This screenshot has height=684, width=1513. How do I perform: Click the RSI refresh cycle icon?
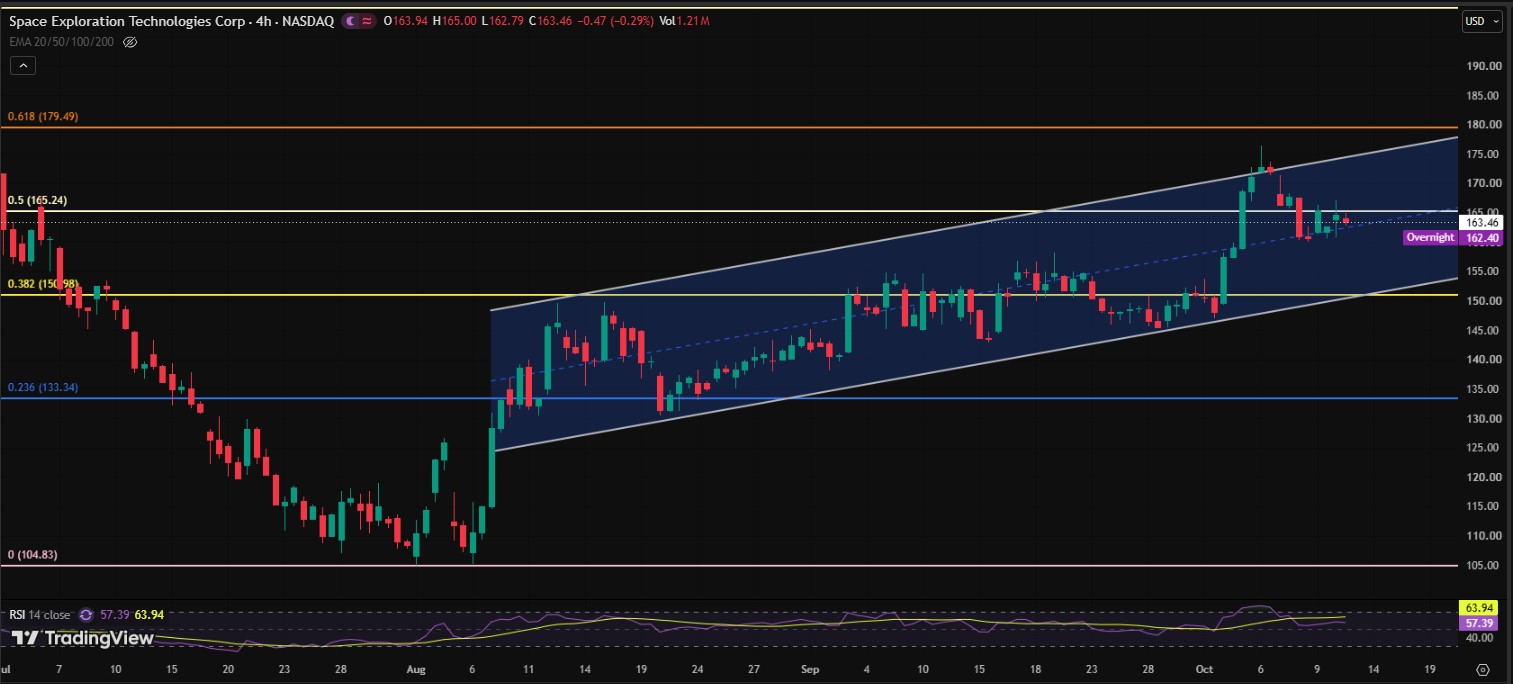click(86, 615)
